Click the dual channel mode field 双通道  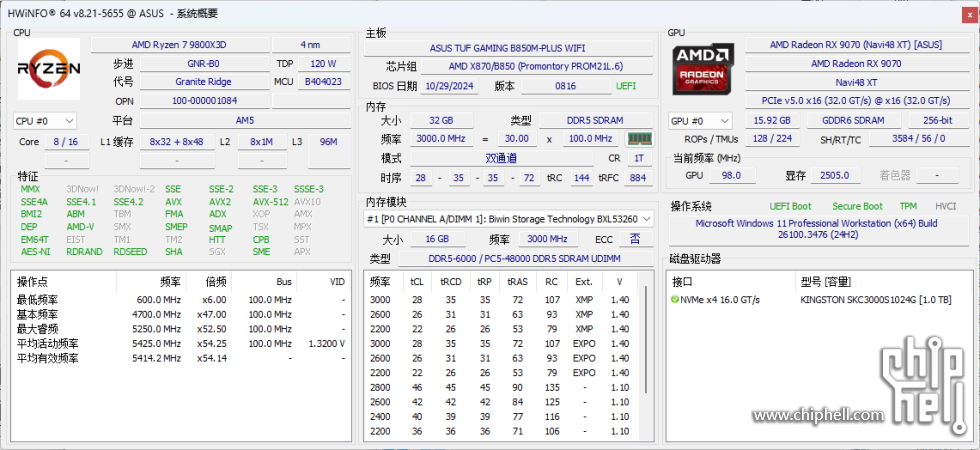pyautogui.click(x=501, y=159)
